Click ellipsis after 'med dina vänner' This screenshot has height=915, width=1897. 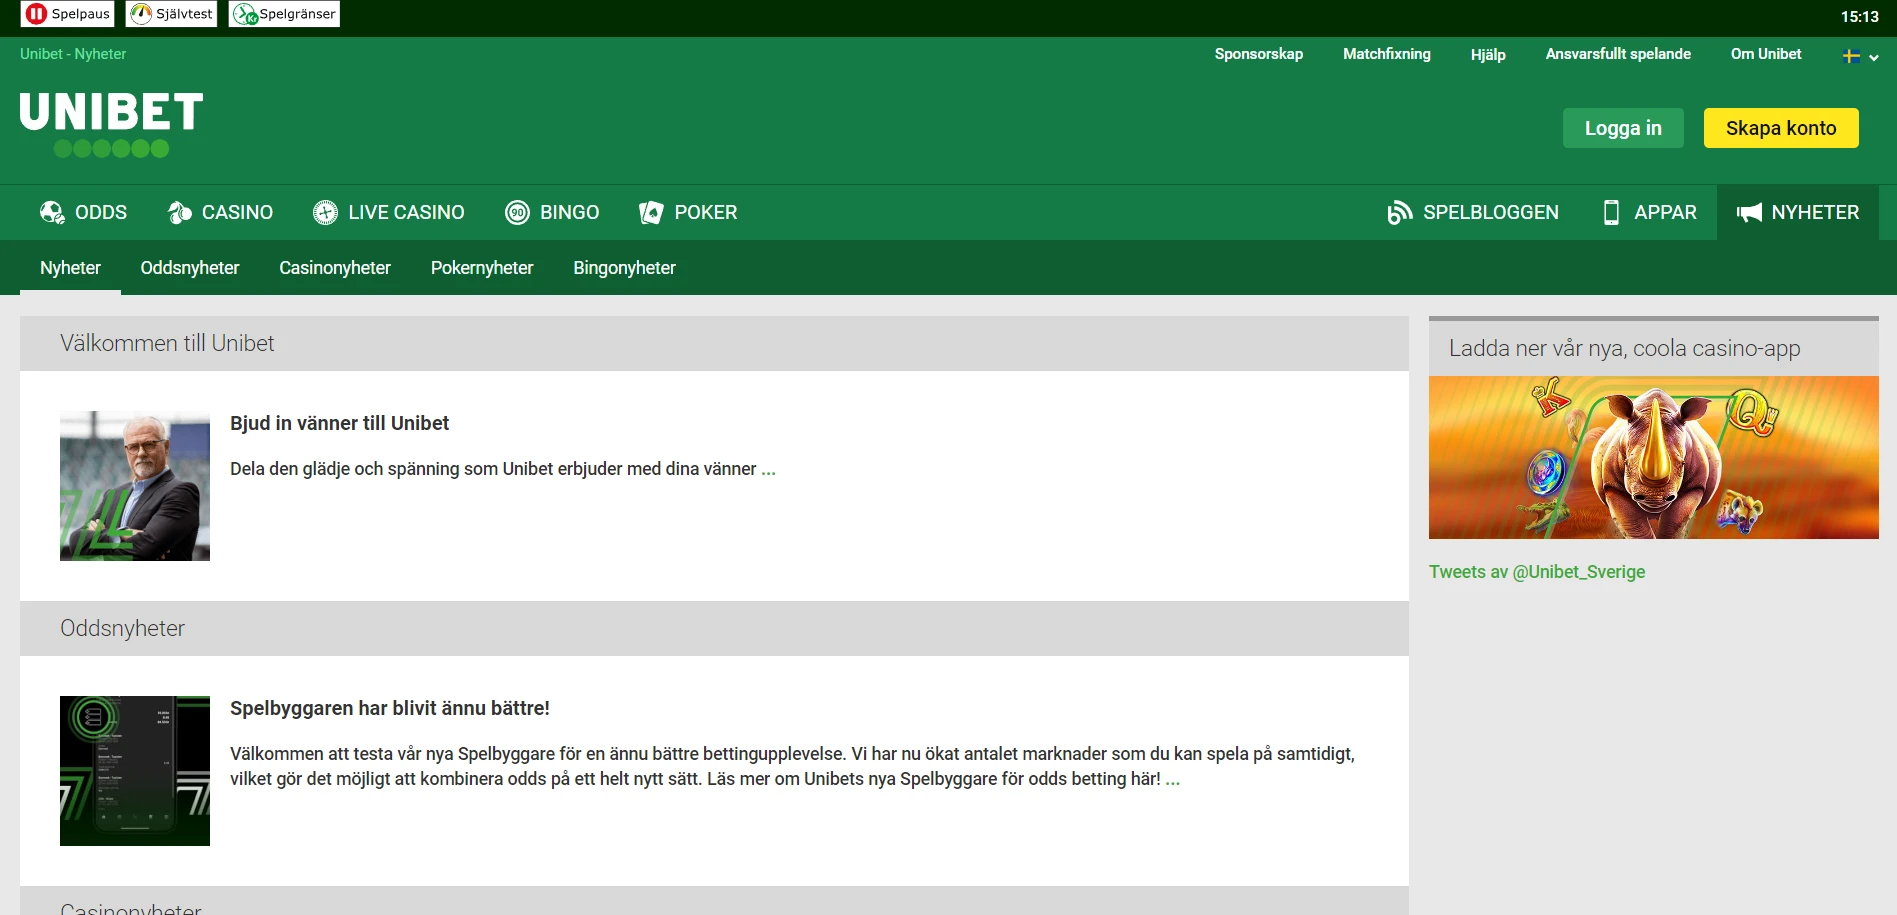point(768,470)
